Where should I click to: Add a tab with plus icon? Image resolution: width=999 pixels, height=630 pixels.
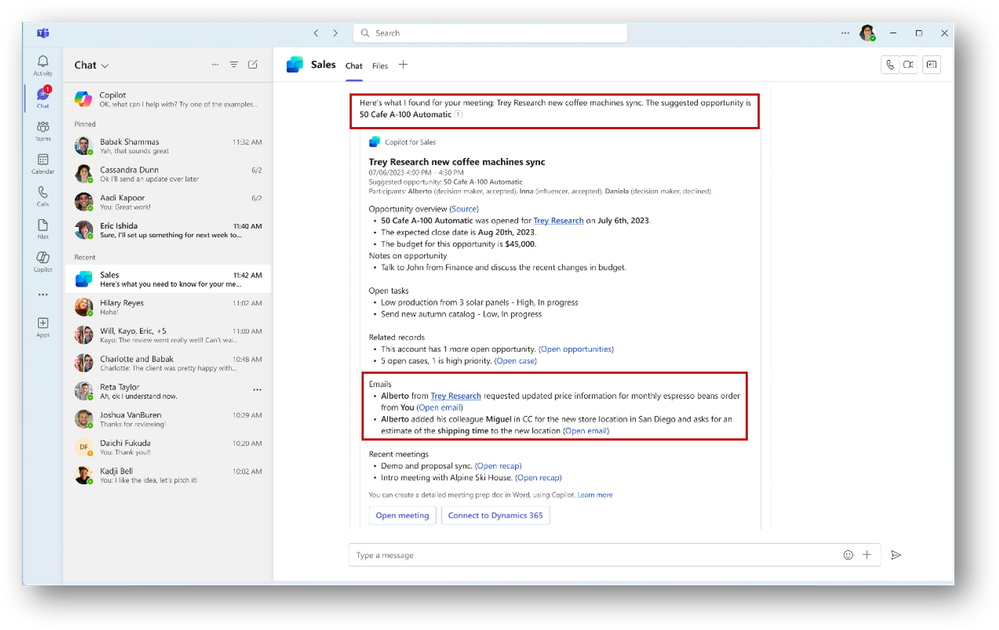pyautogui.click(x=403, y=64)
